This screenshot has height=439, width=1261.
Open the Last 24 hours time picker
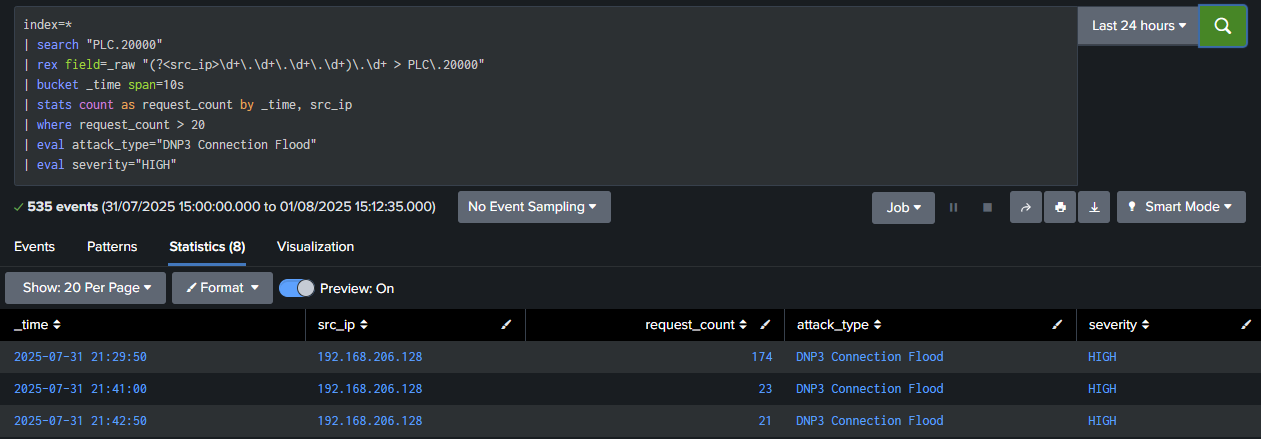[1139, 25]
